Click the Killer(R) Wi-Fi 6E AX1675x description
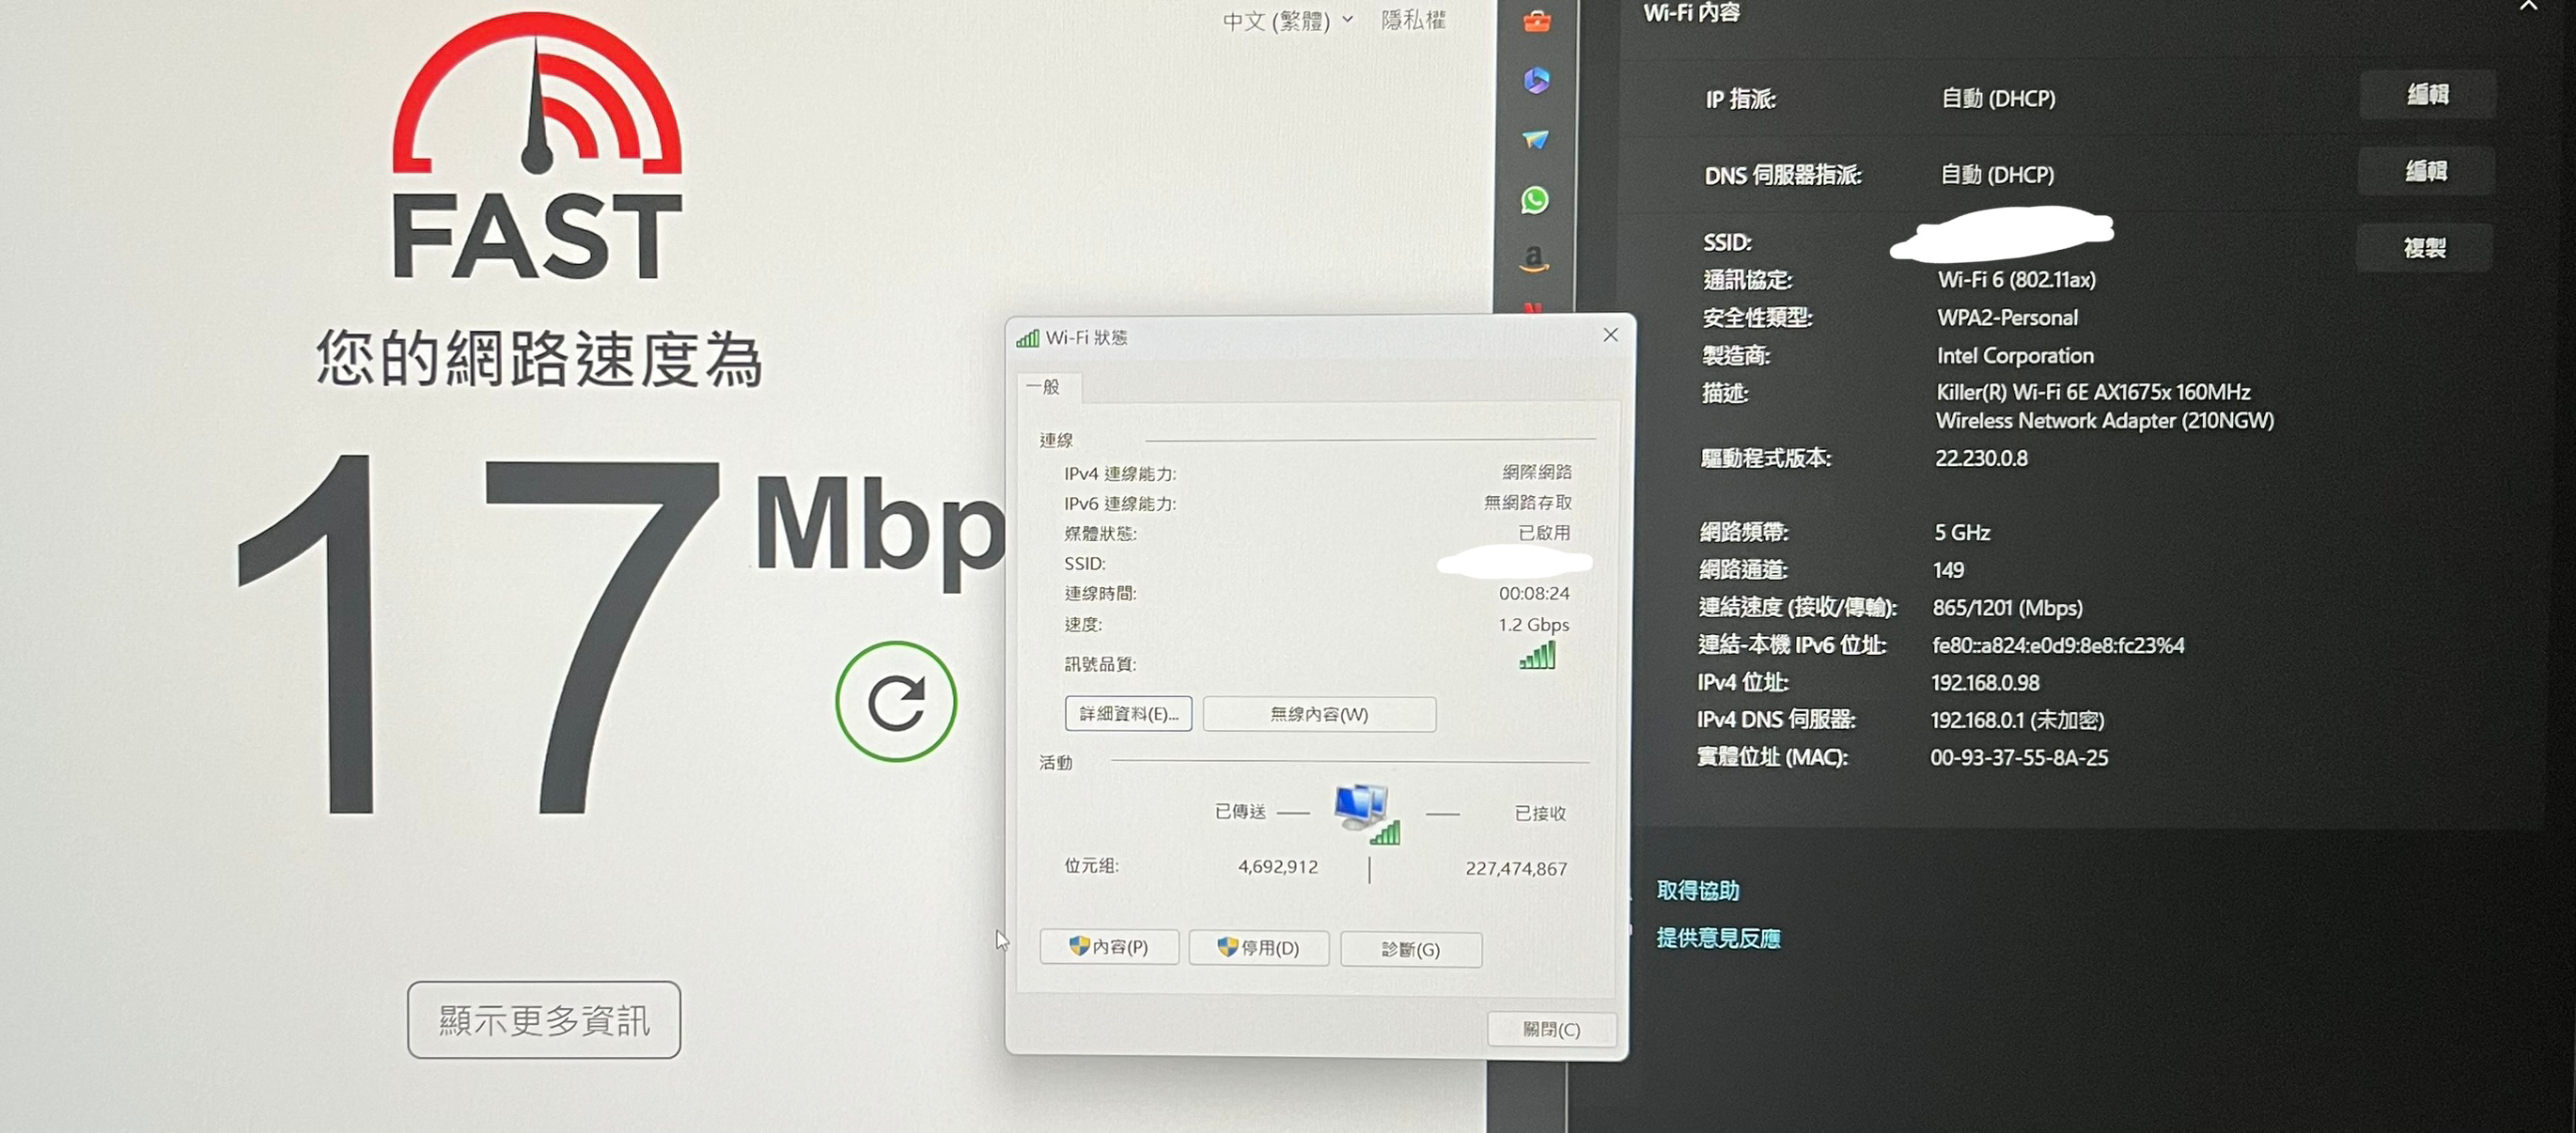2576x1133 pixels. click(x=2104, y=406)
